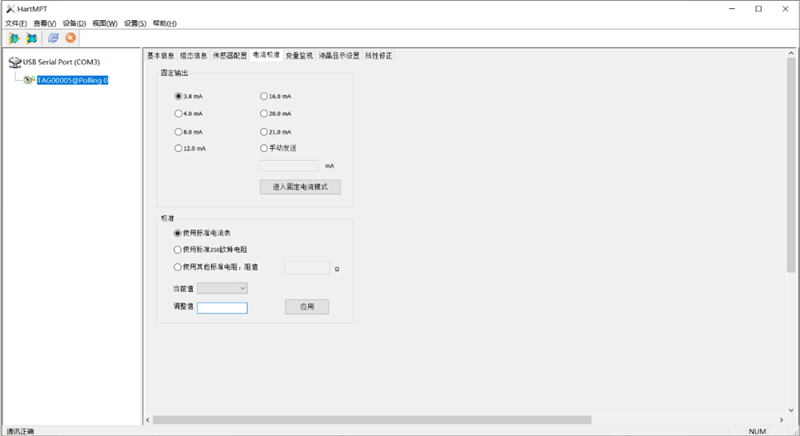Click the NUM status bar indicator
This screenshot has width=800, height=436.
point(757,431)
